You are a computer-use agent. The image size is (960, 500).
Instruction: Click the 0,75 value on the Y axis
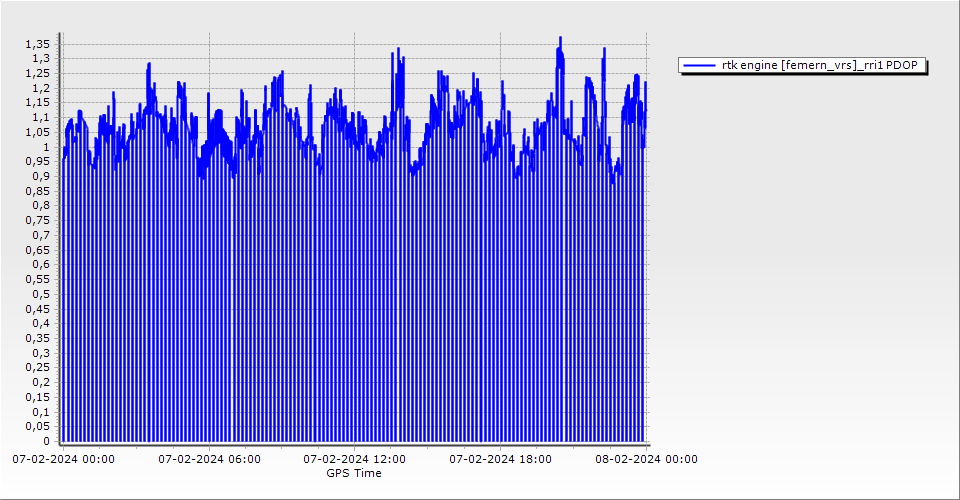(37, 220)
